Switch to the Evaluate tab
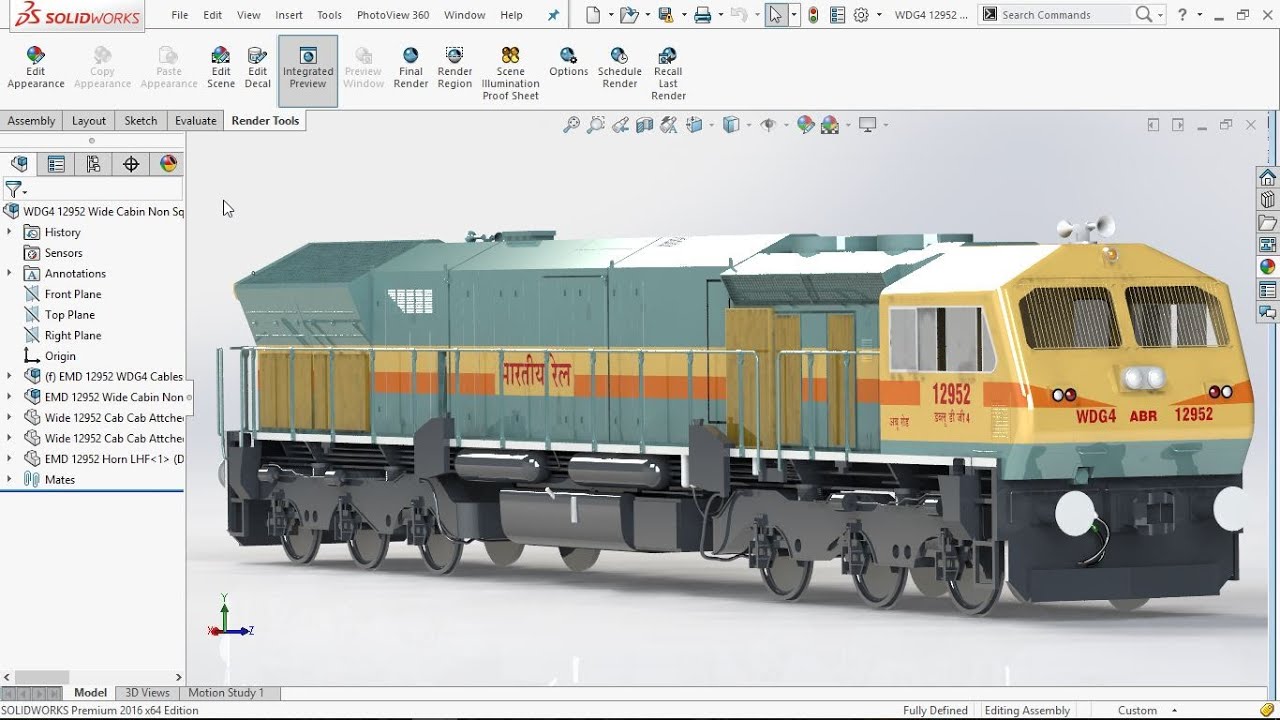The width and height of the screenshot is (1280, 720). pos(196,121)
